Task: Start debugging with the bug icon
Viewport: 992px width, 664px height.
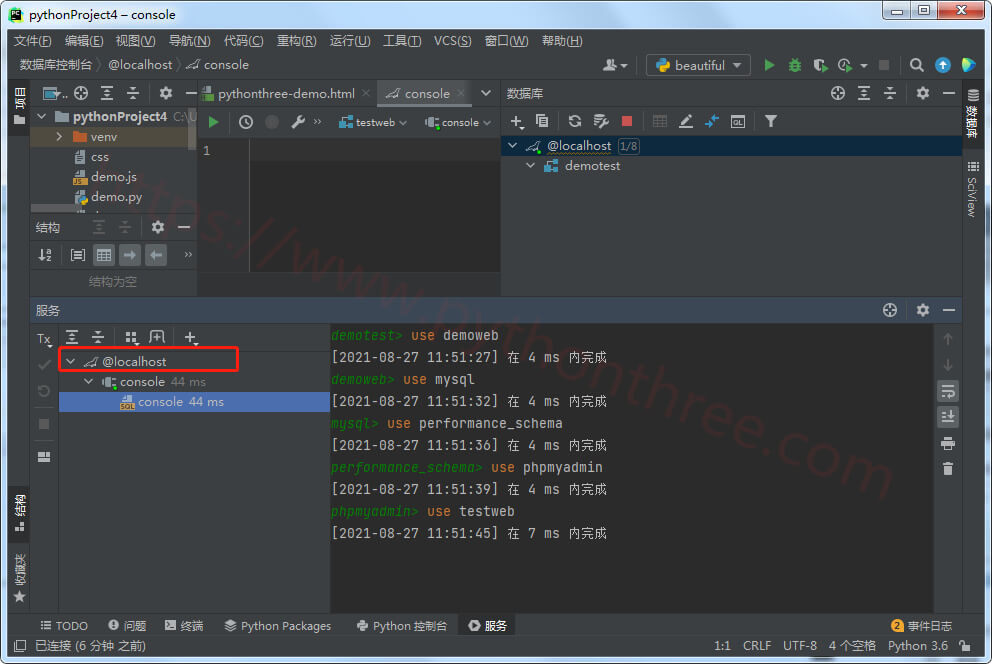Action: click(795, 65)
